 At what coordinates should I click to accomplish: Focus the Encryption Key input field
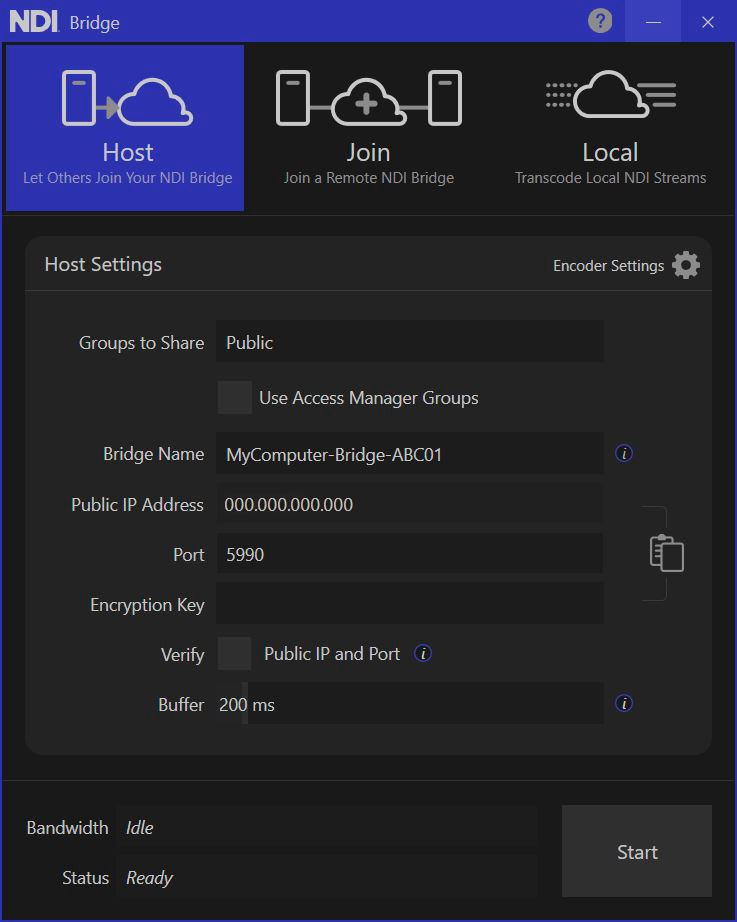tap(410, 604)
